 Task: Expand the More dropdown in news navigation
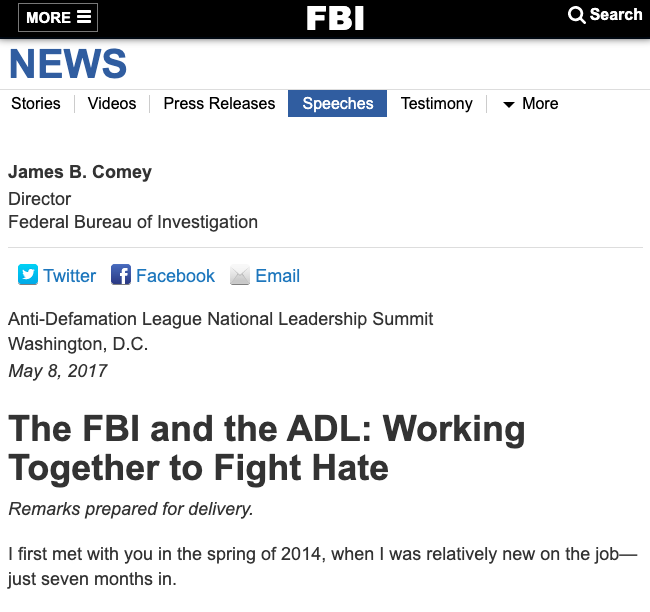530,104
